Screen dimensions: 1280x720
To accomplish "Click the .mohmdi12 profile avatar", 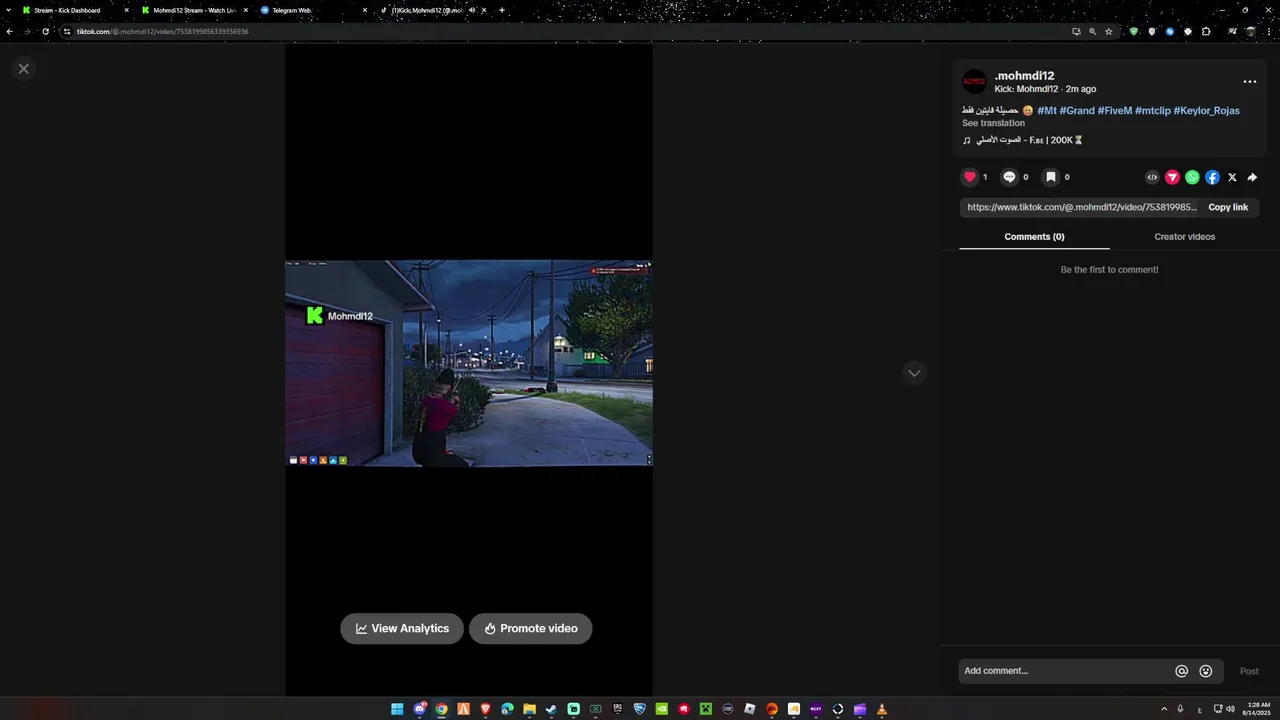I will coord(974,82).
